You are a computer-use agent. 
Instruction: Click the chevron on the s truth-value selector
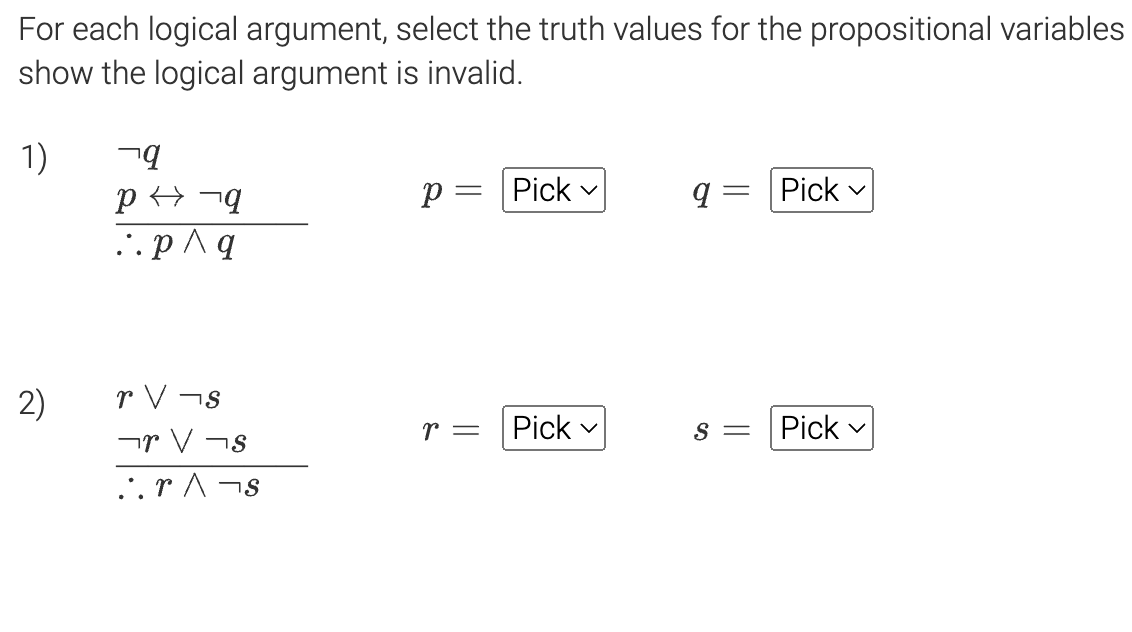point(857,428)
